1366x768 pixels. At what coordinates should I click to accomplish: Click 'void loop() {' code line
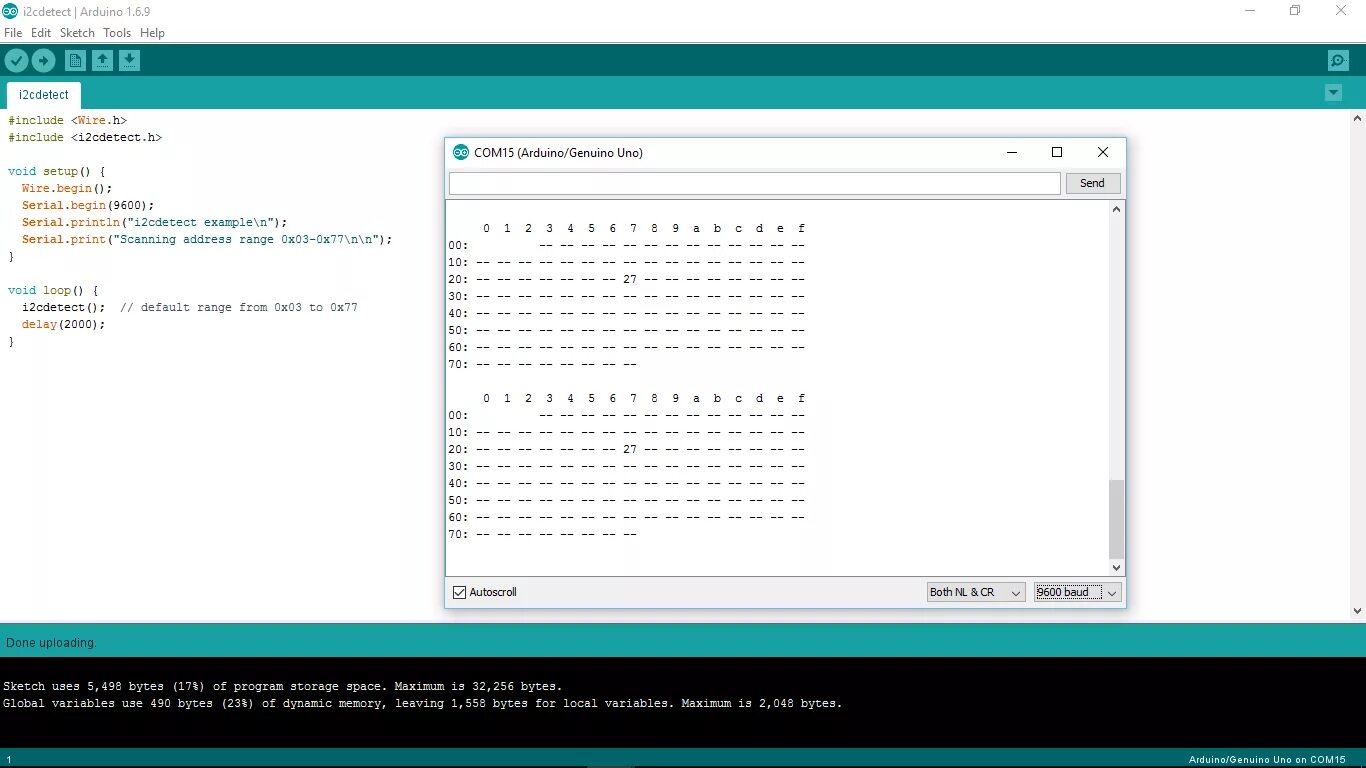pos(53,290)
